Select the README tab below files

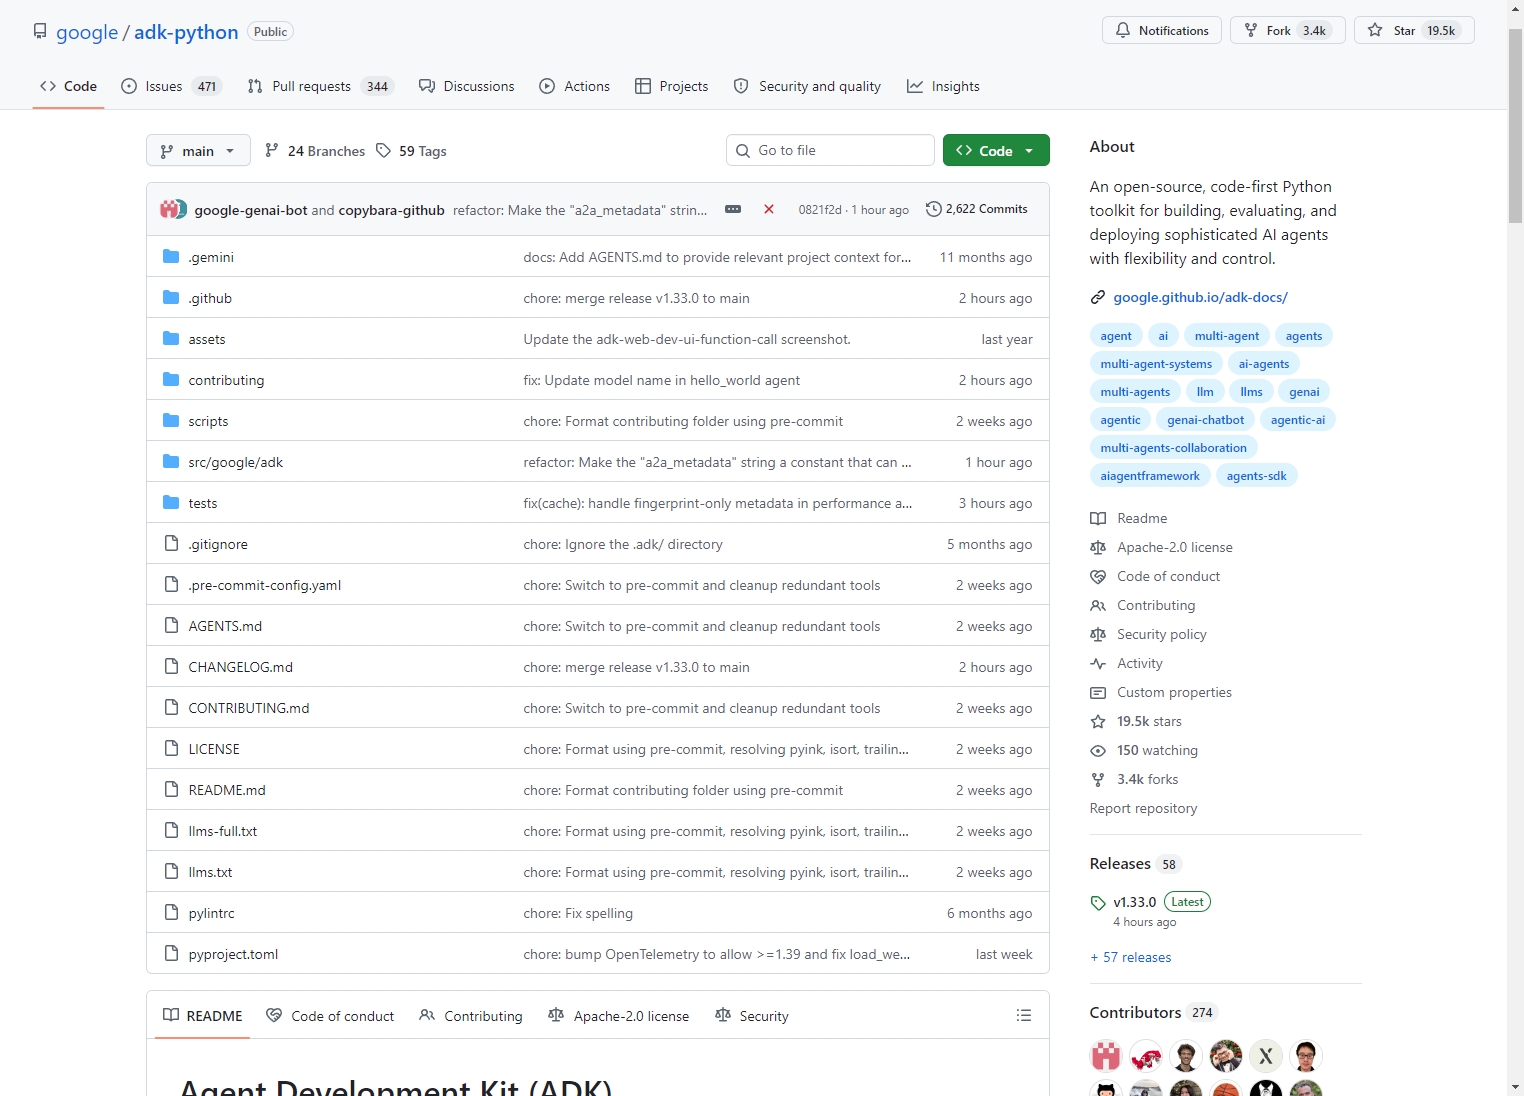point(203,1016)
